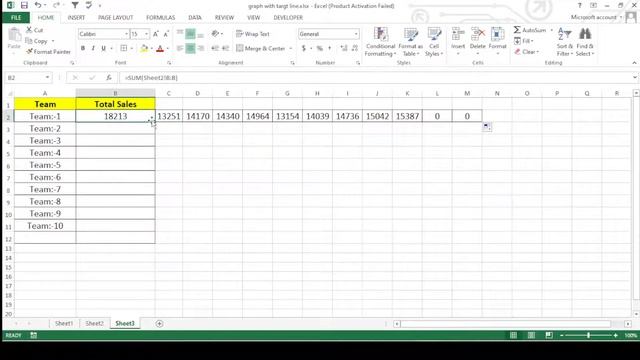
Task: Open the FILE tab
Action: click(16, 18)
